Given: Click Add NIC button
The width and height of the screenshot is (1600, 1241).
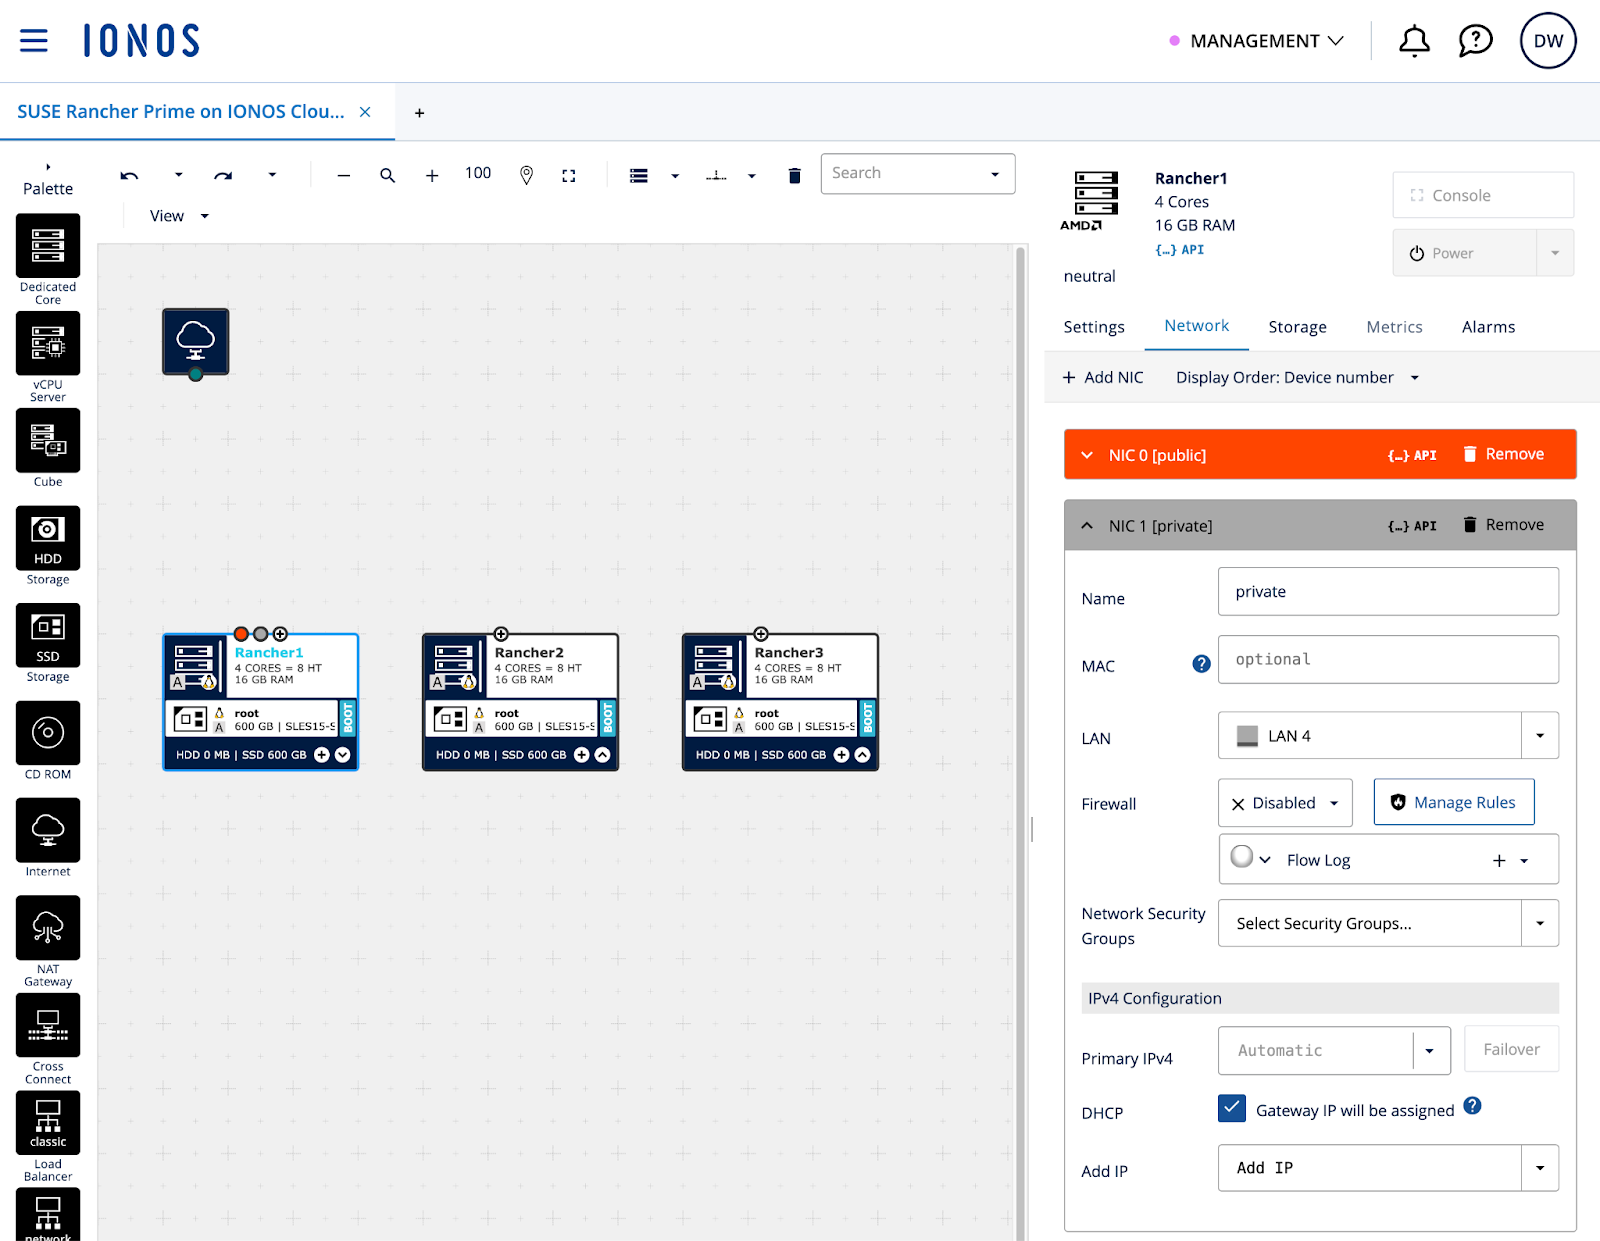Looking at the screenshot, I should pyautogui.click(x=1103, y=377).
